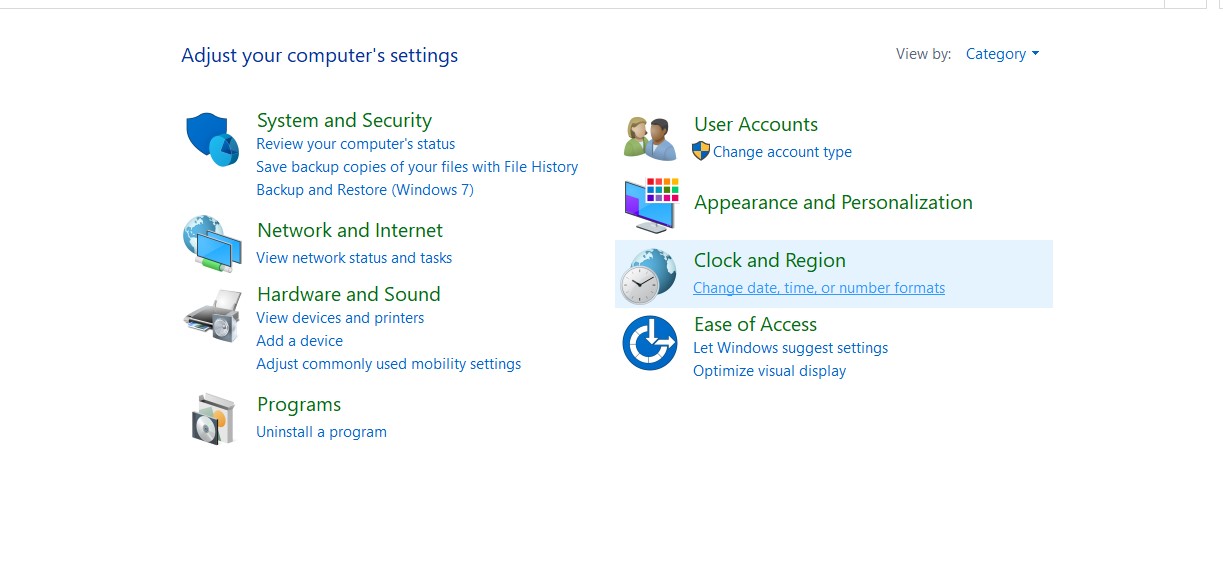1223x573 pixels.
Task: Select Uninstall a program
Action: click(x=321, y=432)
